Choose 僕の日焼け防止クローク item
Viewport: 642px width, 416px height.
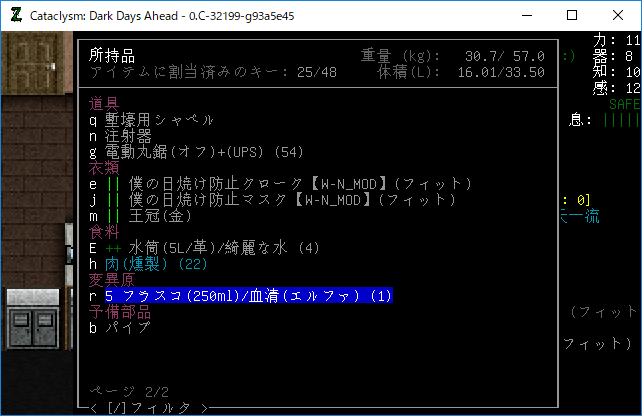[280, 184]
